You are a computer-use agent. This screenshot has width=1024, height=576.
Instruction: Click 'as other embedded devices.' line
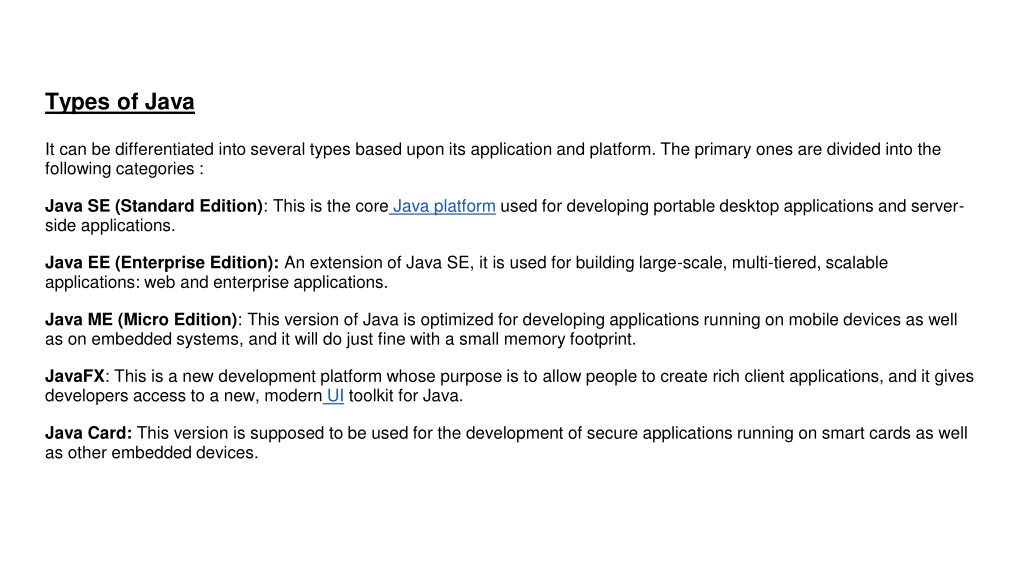pos(152,453)
